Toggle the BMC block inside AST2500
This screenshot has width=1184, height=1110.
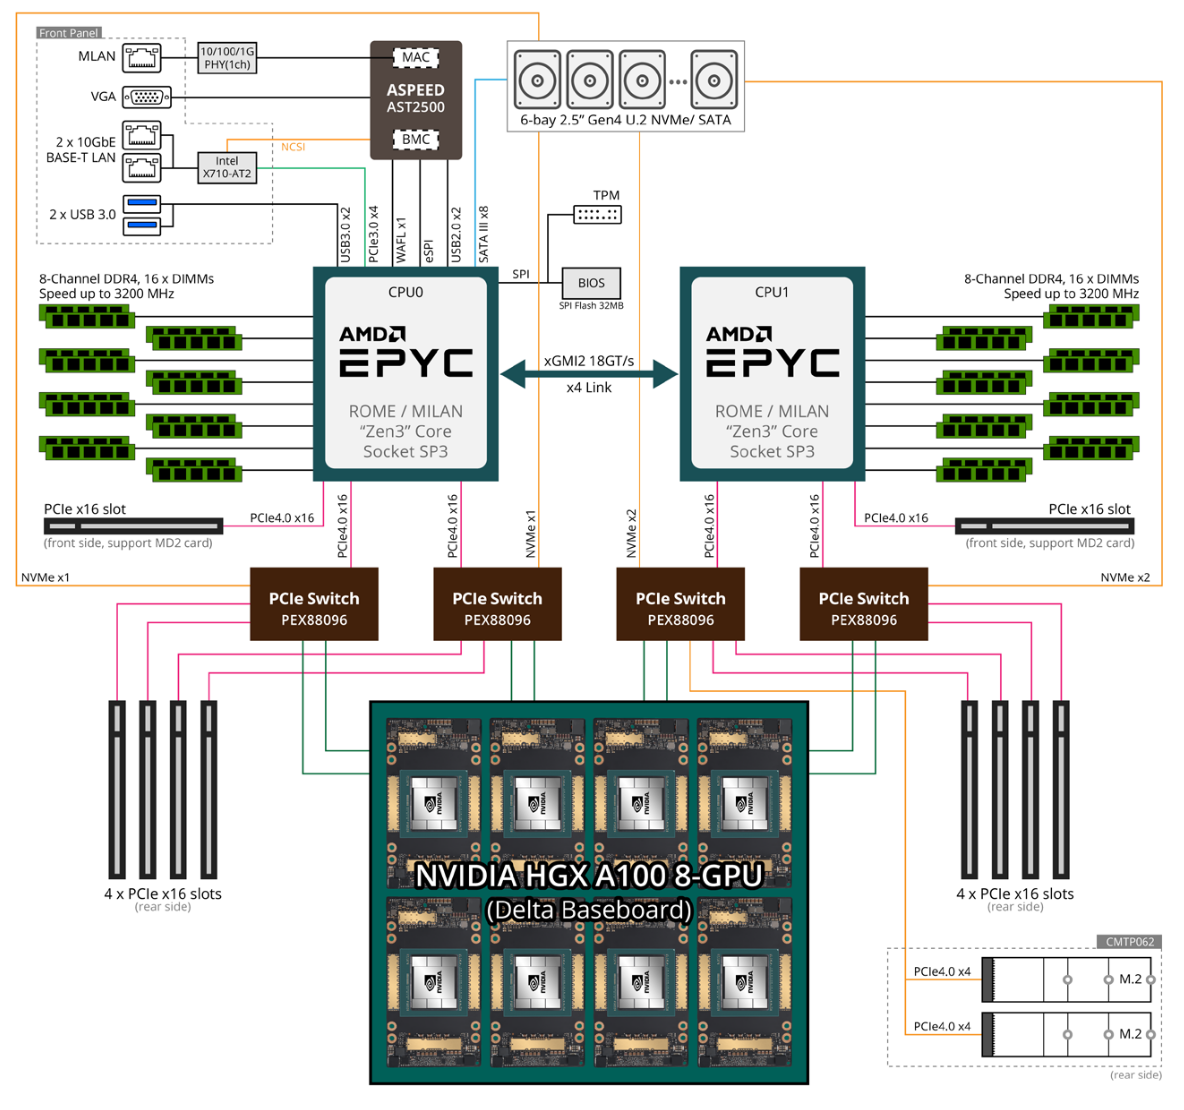(415, 140)
